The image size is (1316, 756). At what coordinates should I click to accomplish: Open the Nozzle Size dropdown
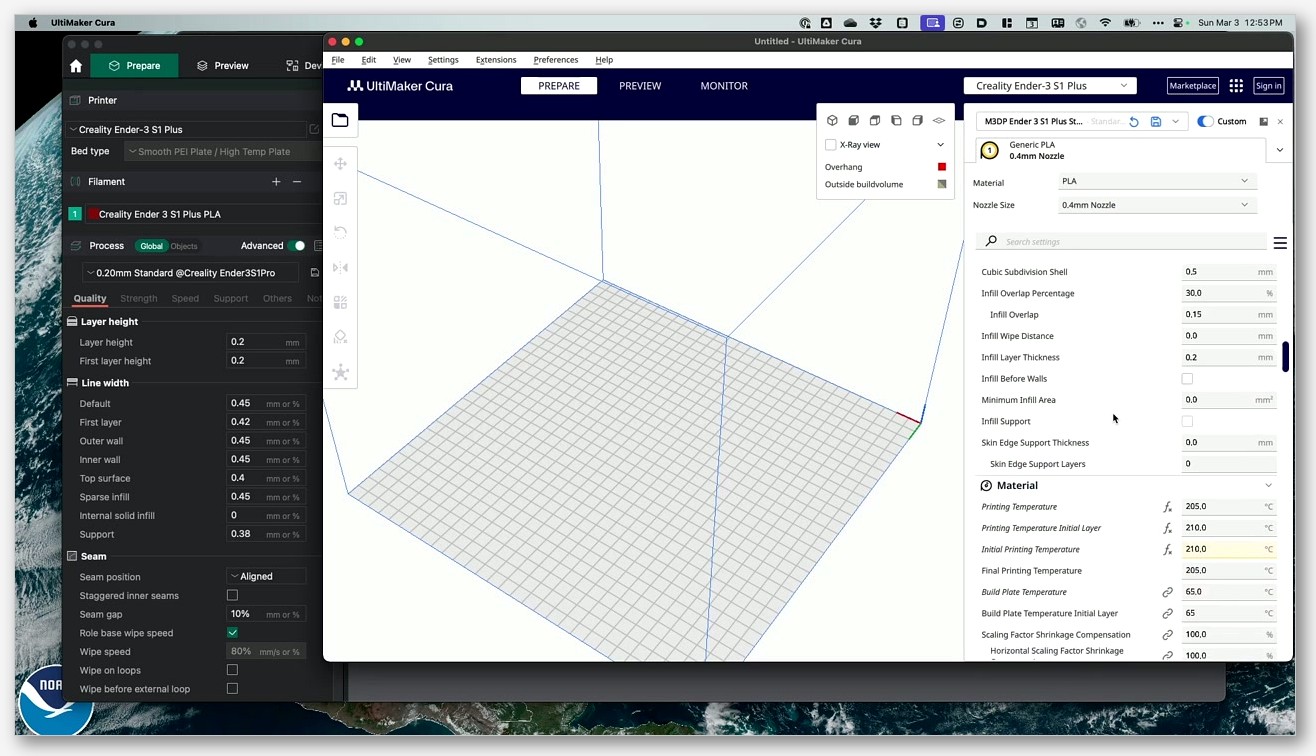[x=1156, y=205]
